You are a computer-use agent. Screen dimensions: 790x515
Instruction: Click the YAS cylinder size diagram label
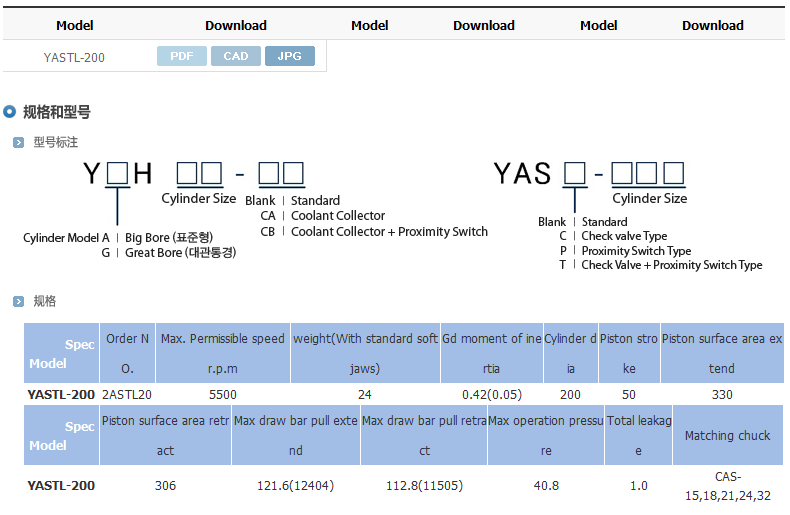[649, 199]
